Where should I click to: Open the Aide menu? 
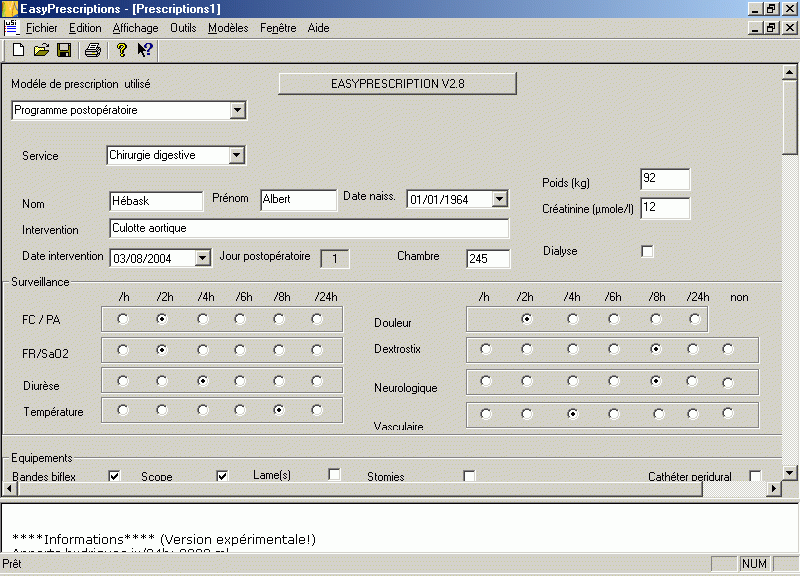coord(318,28)
